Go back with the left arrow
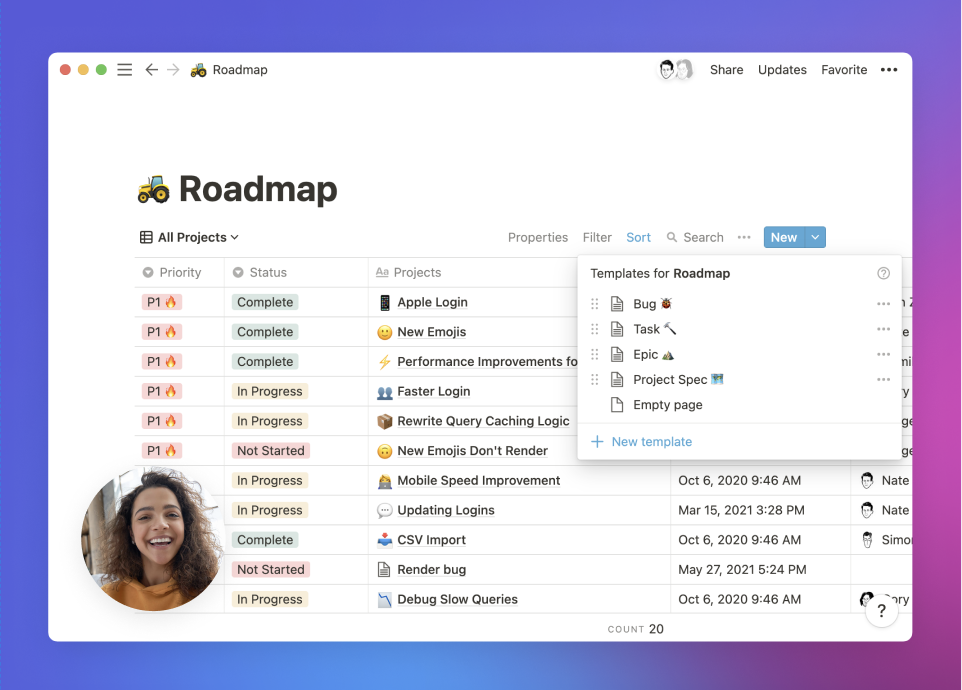Image resolution: width=962 pixels, height=690 pixels. point(151,70)
